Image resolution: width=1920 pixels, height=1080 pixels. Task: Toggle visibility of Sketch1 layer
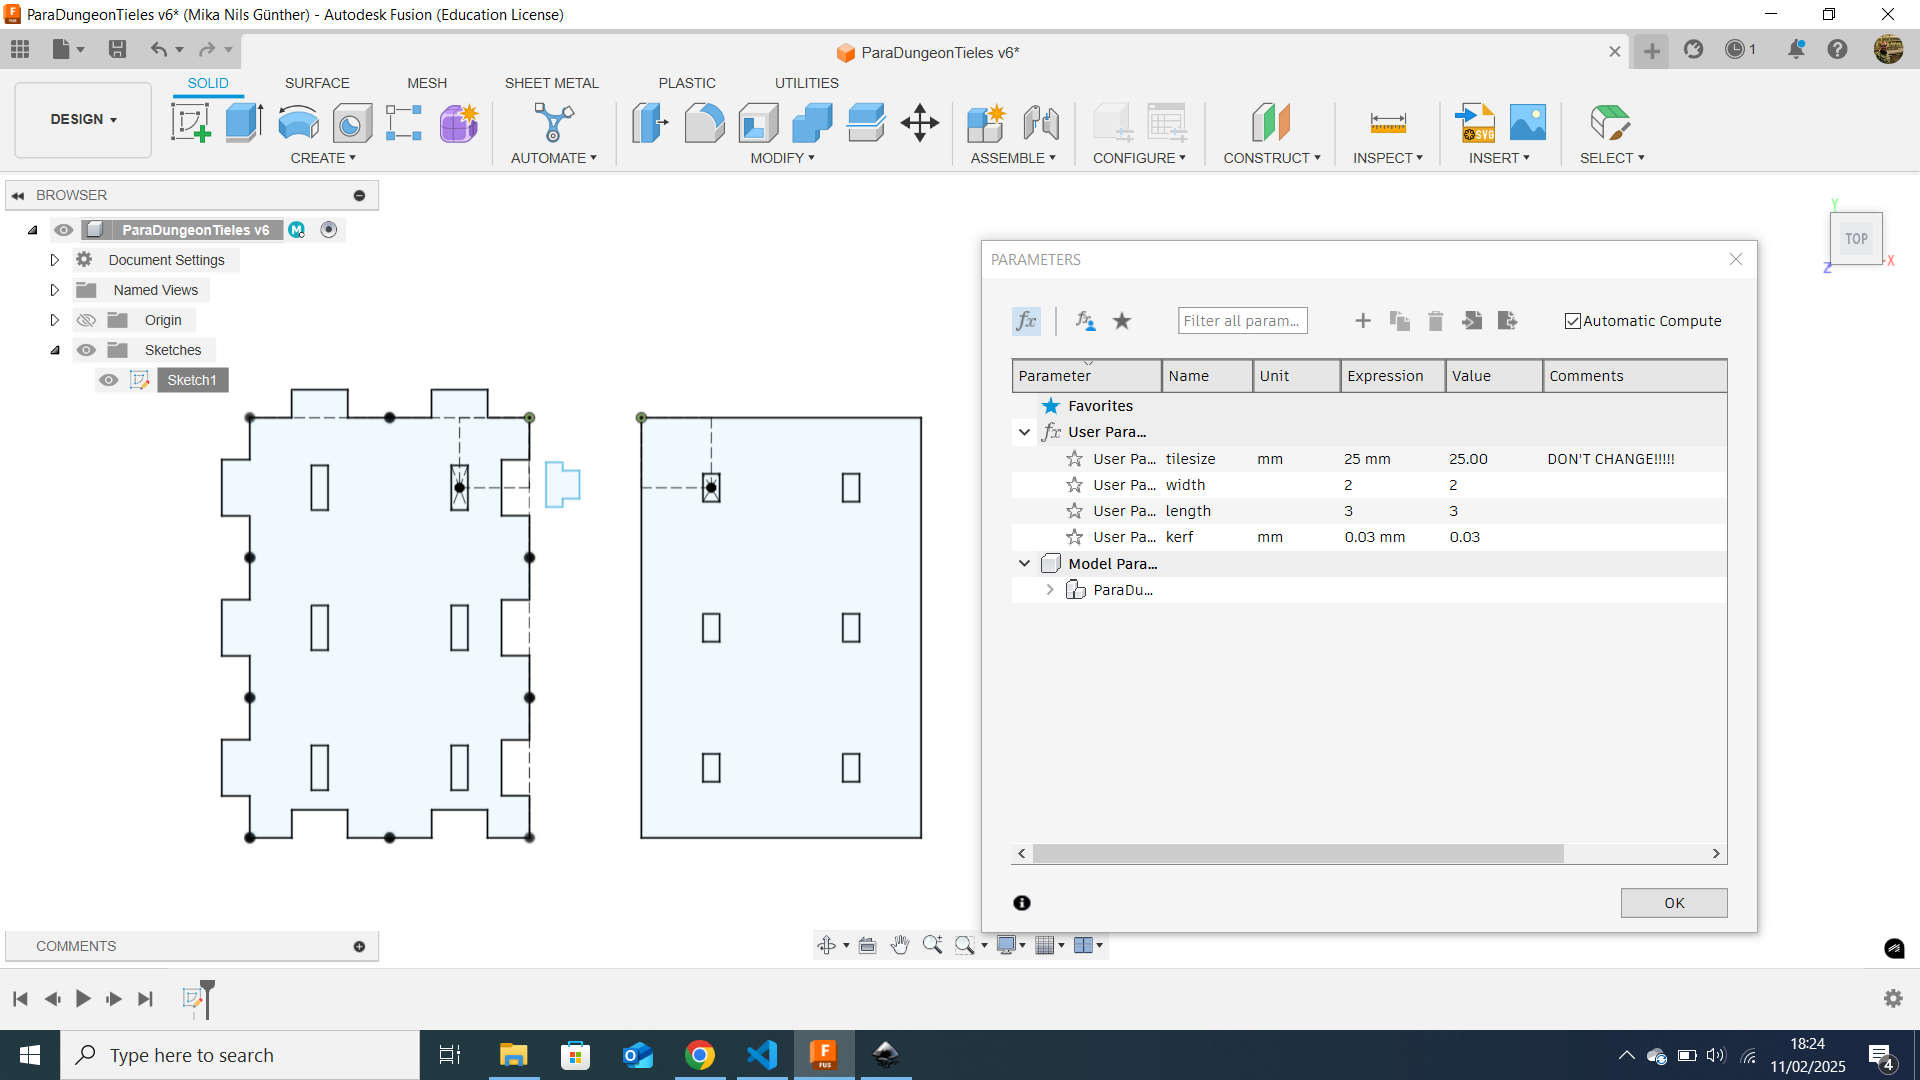point(109,380)
